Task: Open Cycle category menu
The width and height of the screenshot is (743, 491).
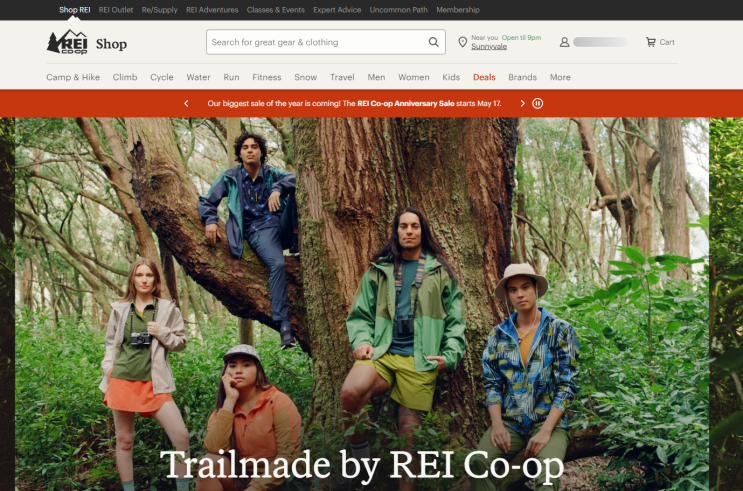Action: [162, 77]
